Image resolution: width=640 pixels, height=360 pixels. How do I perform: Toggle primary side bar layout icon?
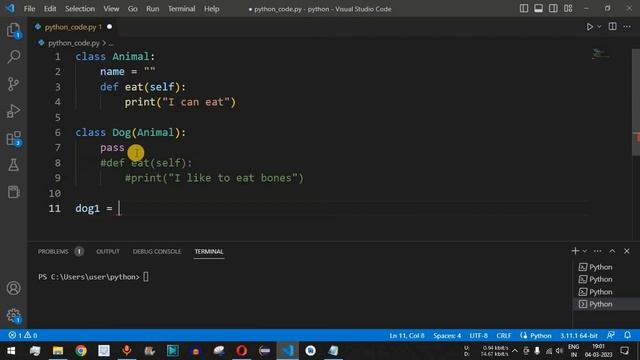524,9
